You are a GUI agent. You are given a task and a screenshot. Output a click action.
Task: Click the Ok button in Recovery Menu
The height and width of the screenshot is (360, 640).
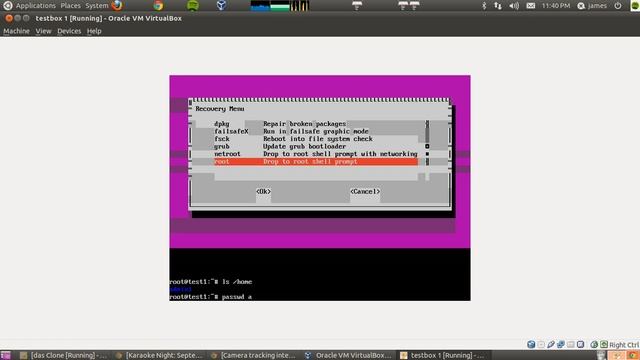pos(263,191)
